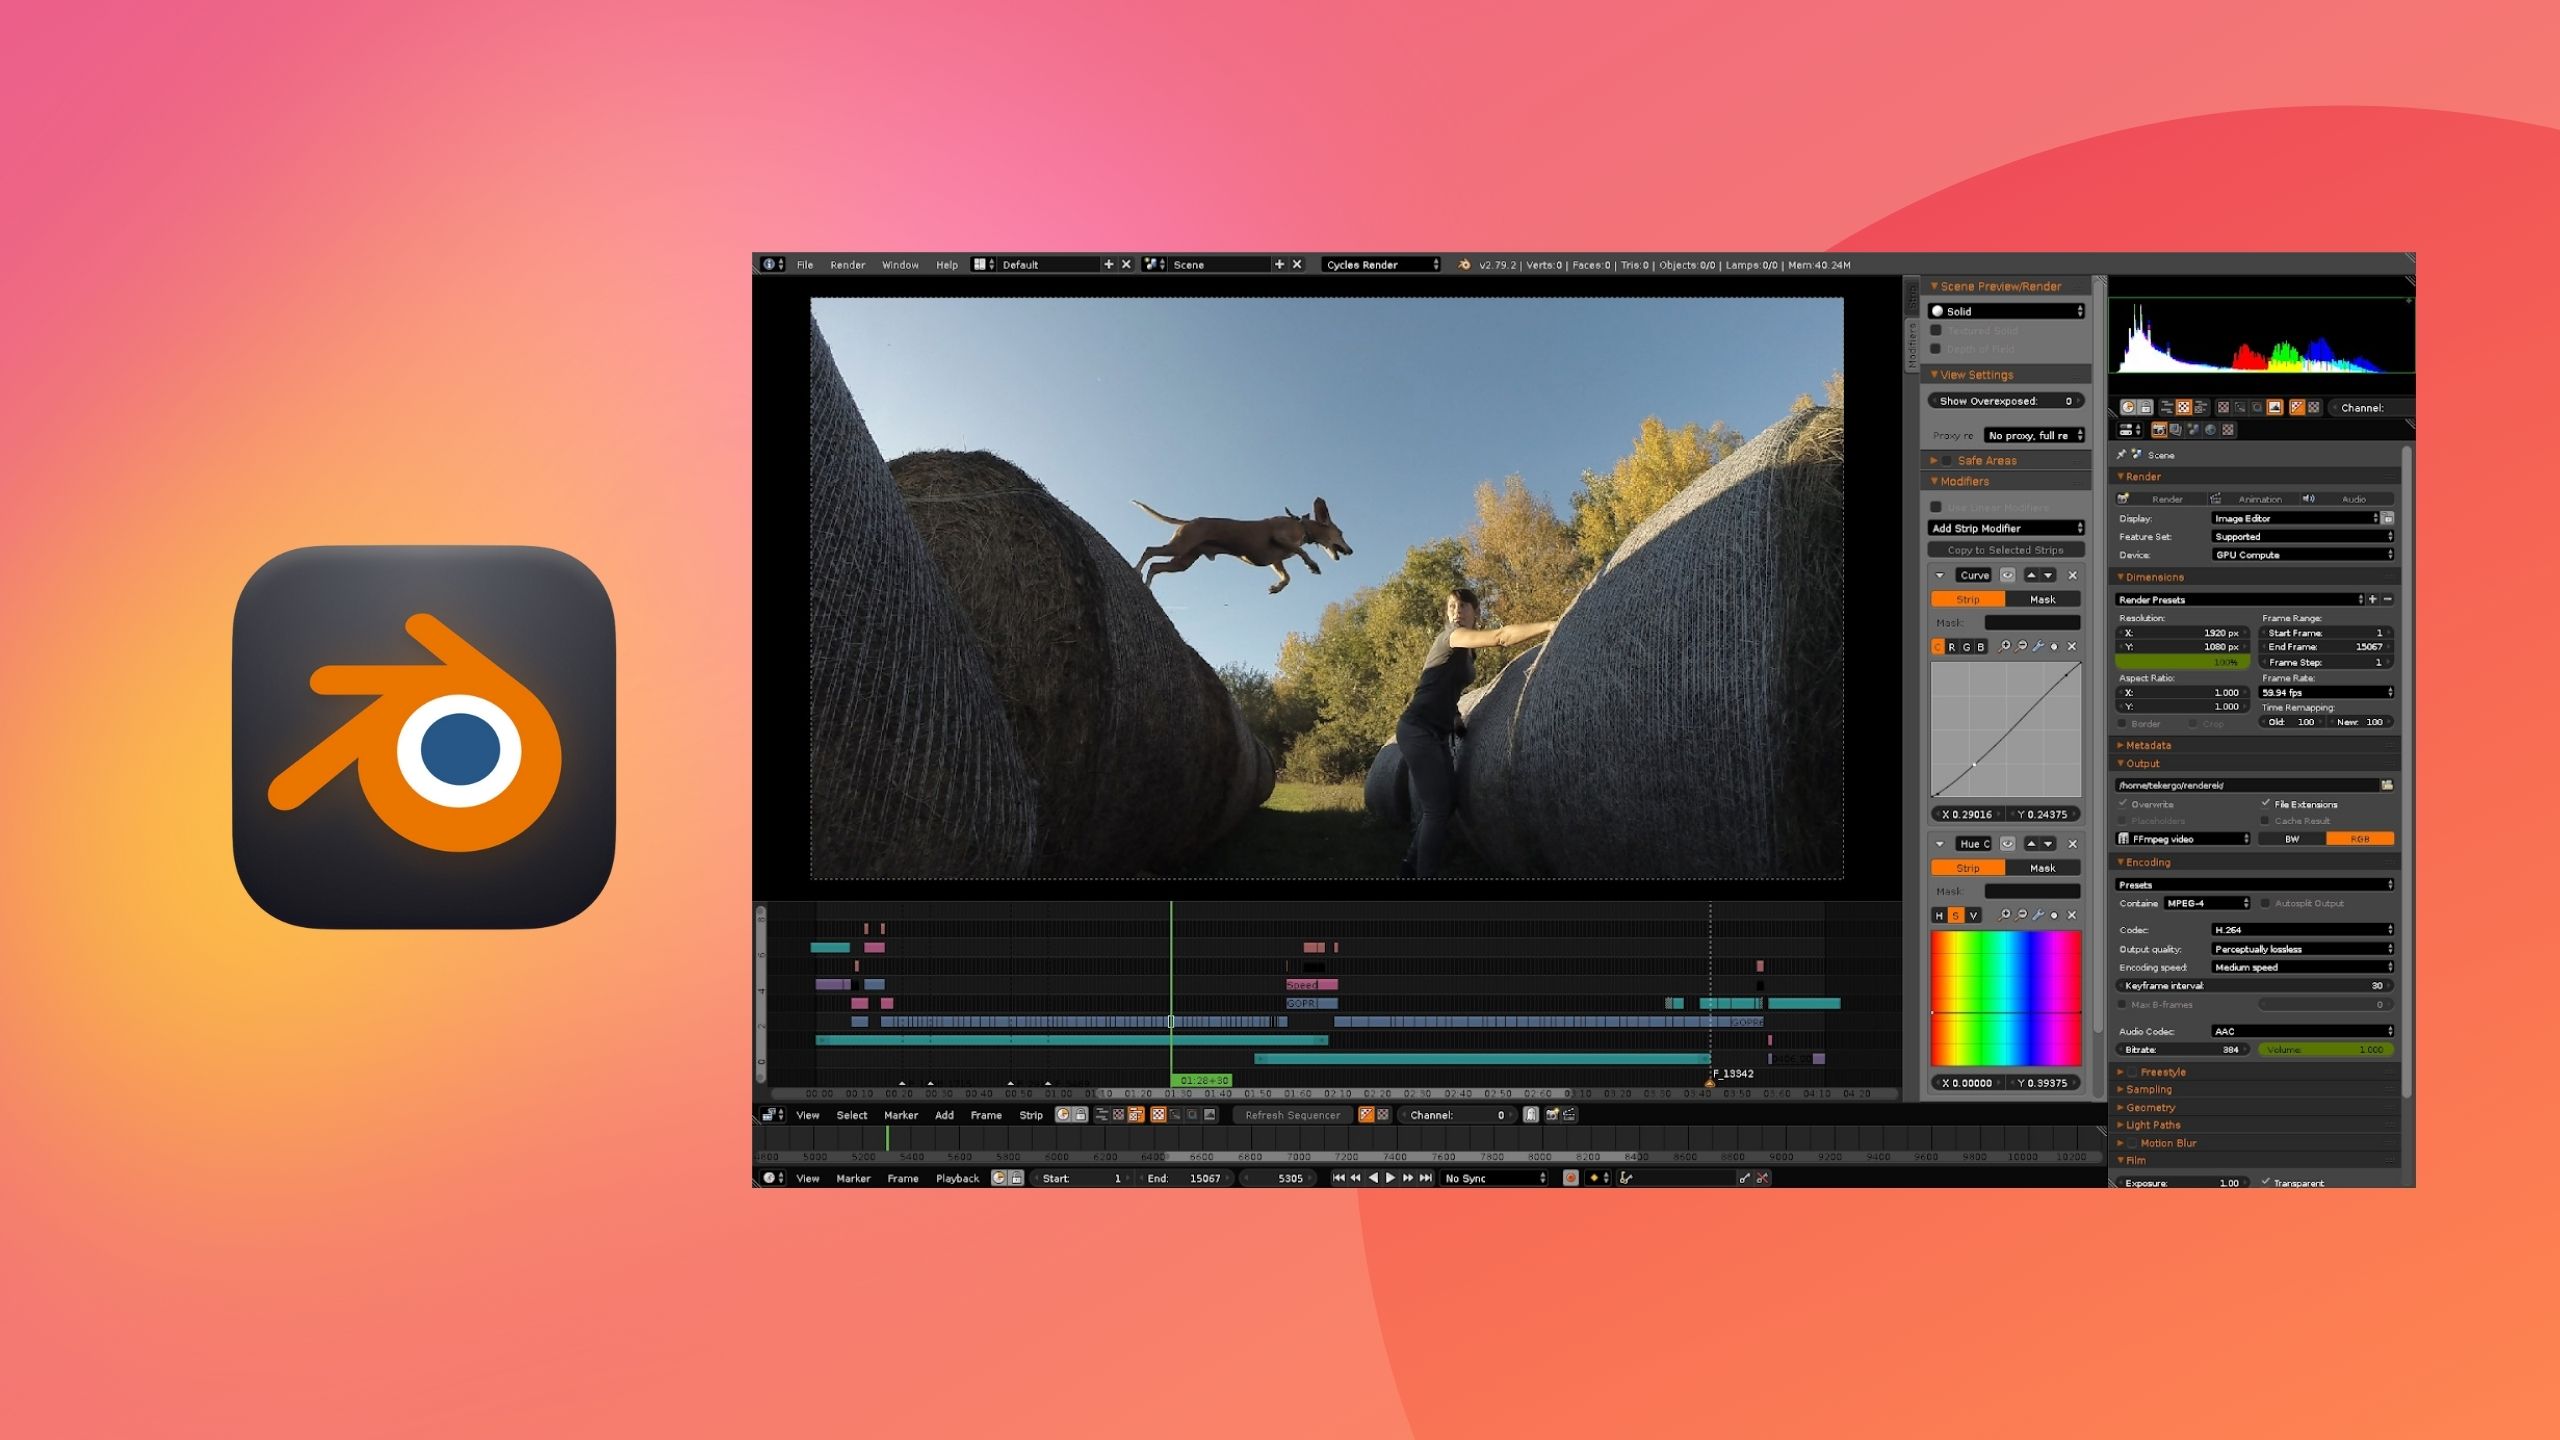Select RGB color output mode
Image resolution: width=2560 pixels, height=1440 pixels.
point(2359,839)
